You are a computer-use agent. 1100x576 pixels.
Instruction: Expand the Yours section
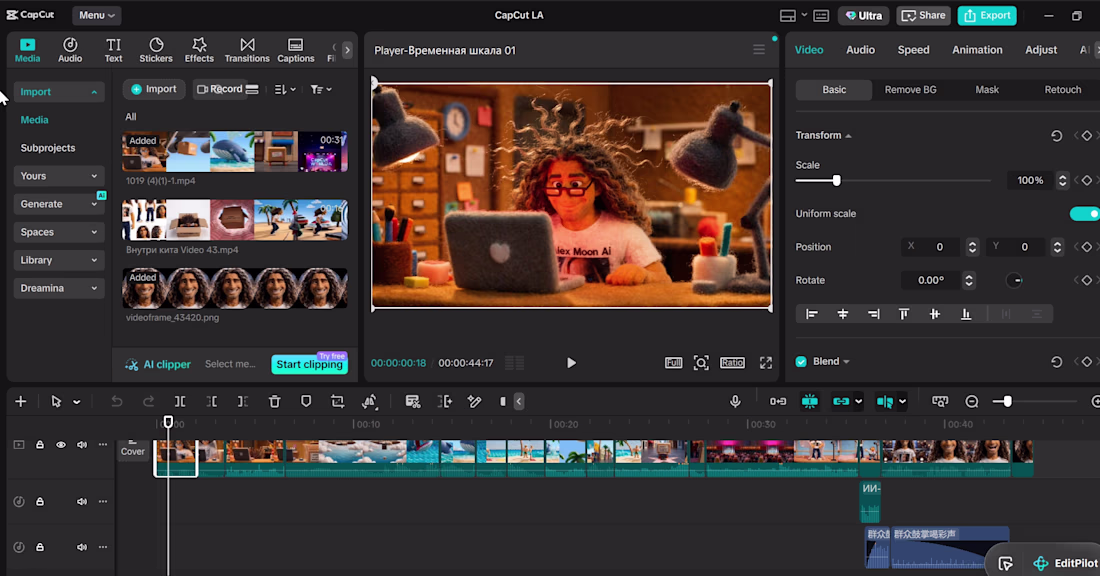[x=58, y=176]
